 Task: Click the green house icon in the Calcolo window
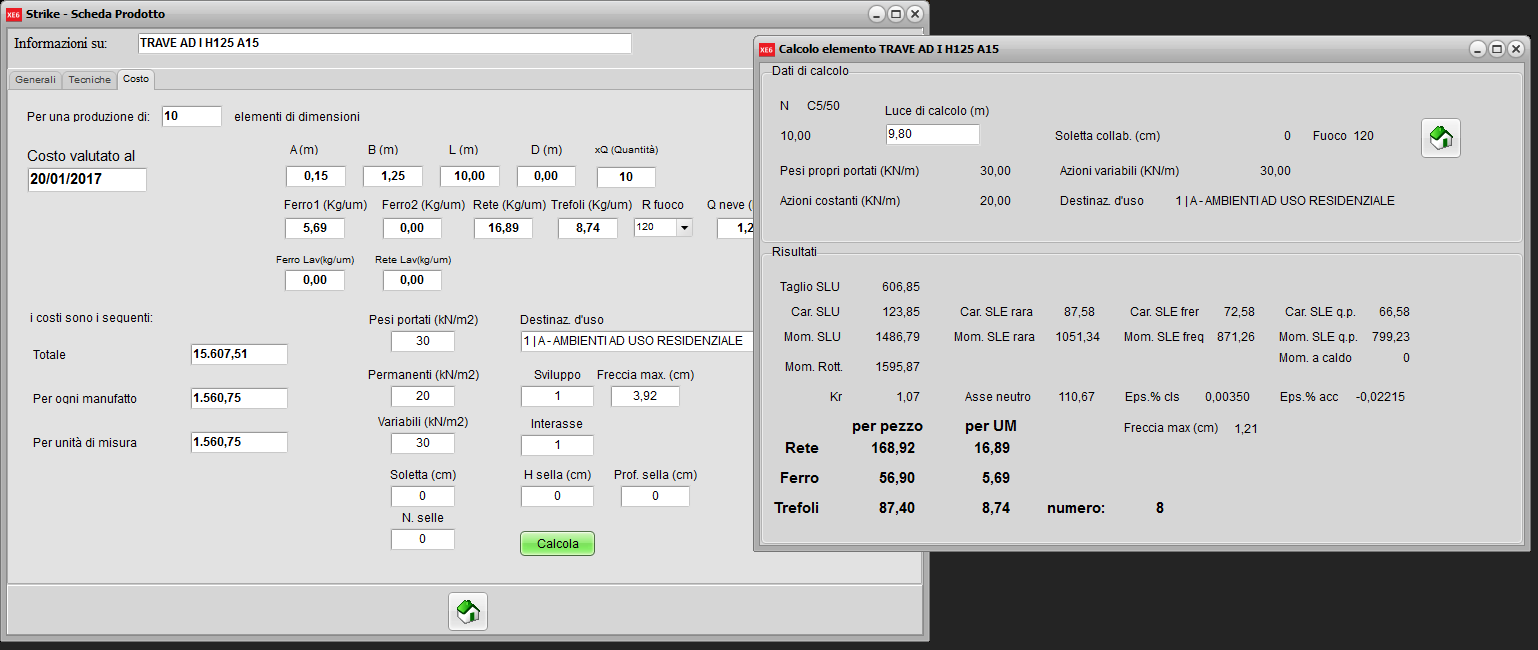[x=1441, y=138]
